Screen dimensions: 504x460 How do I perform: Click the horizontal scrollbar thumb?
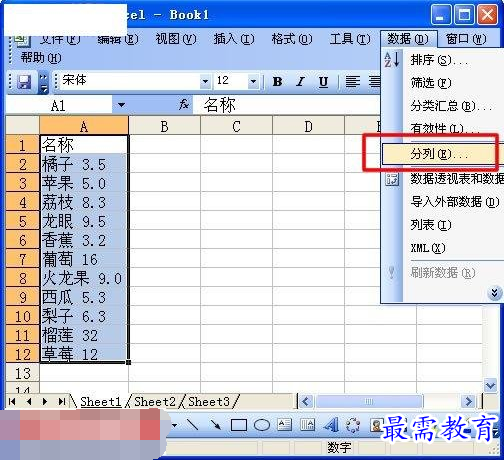tap(369, 401)
